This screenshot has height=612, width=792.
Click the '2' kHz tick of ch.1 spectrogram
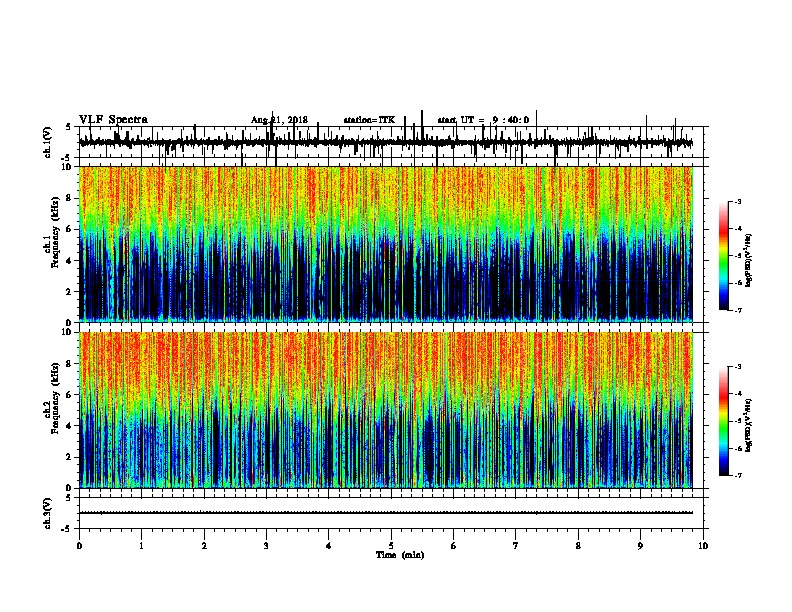70,291
